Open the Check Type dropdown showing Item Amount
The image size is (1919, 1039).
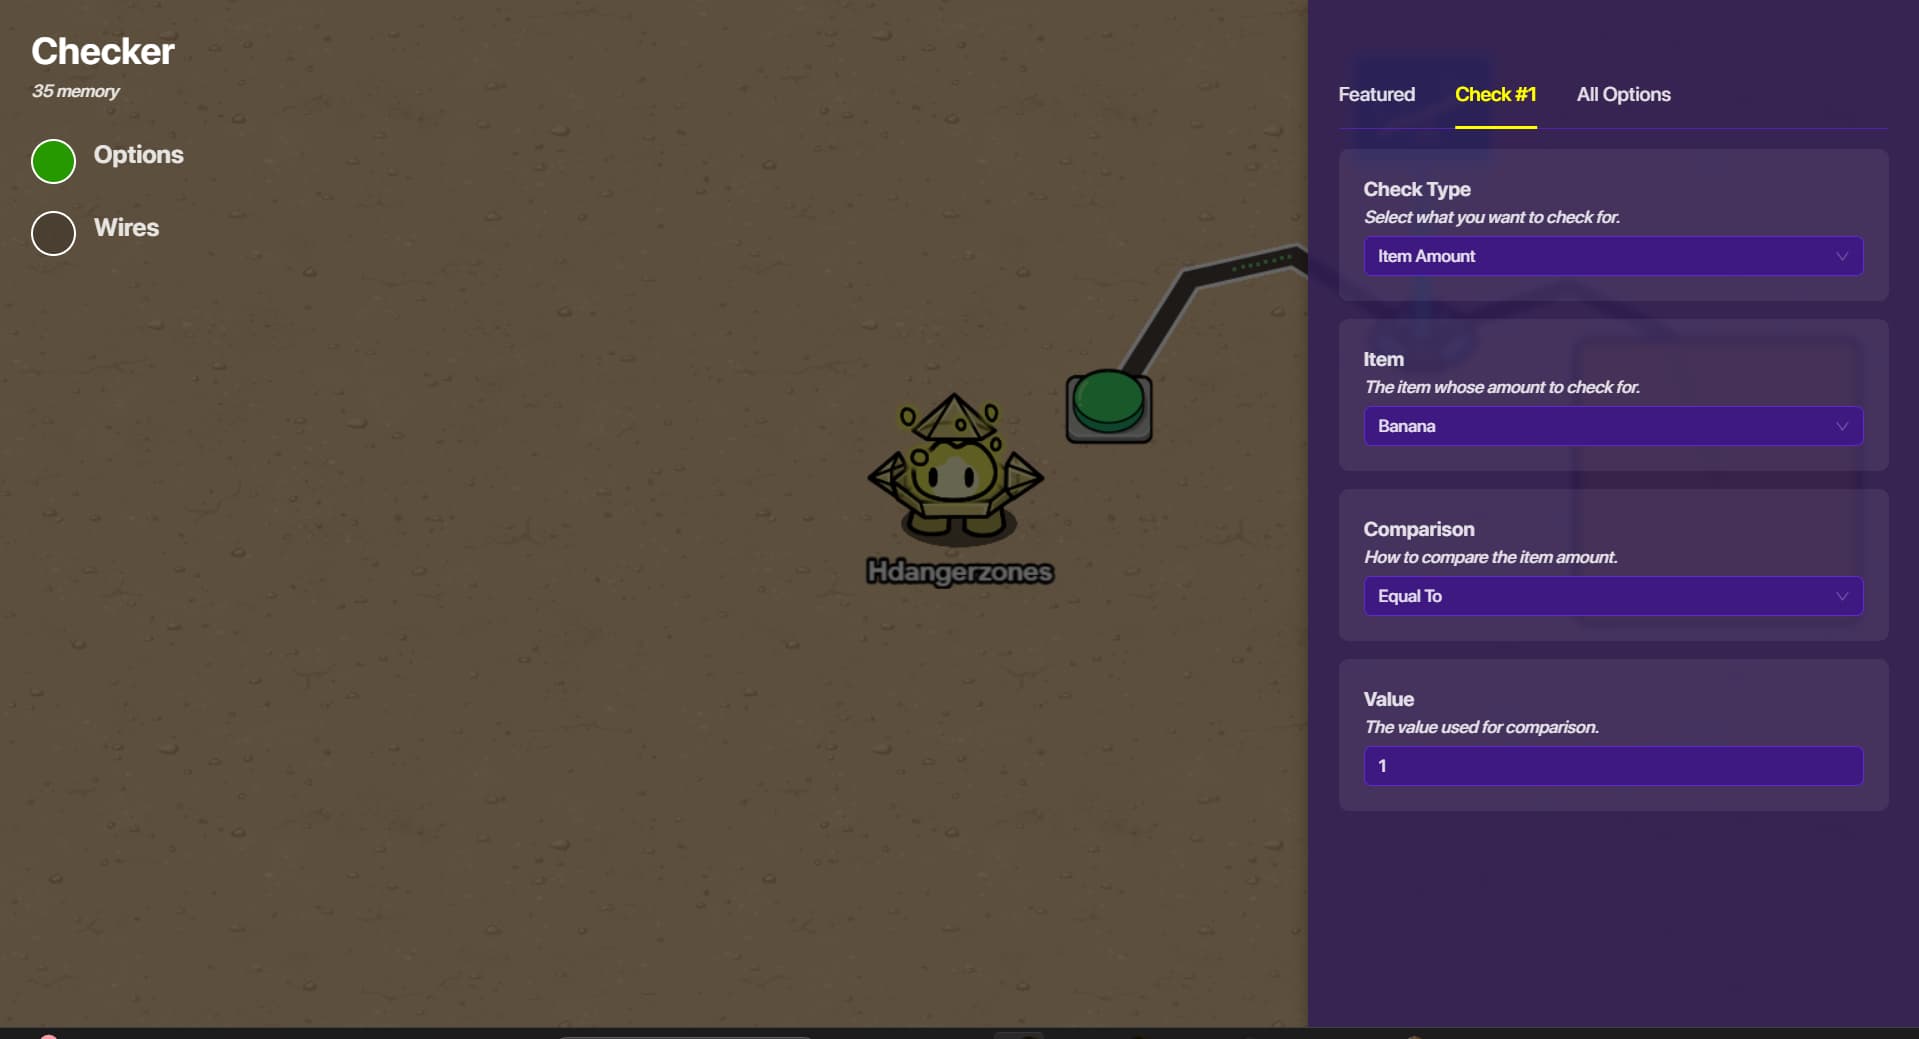click(x=1612, y=257)
